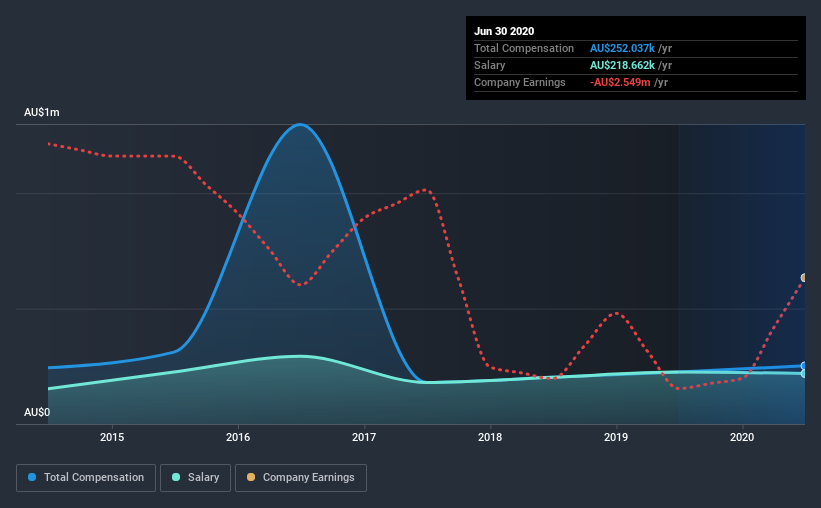Image resolution: width=821 pixels, height=508 pixels.
Task: Click the AU$252.037k total compensation value
Action: 622,48
